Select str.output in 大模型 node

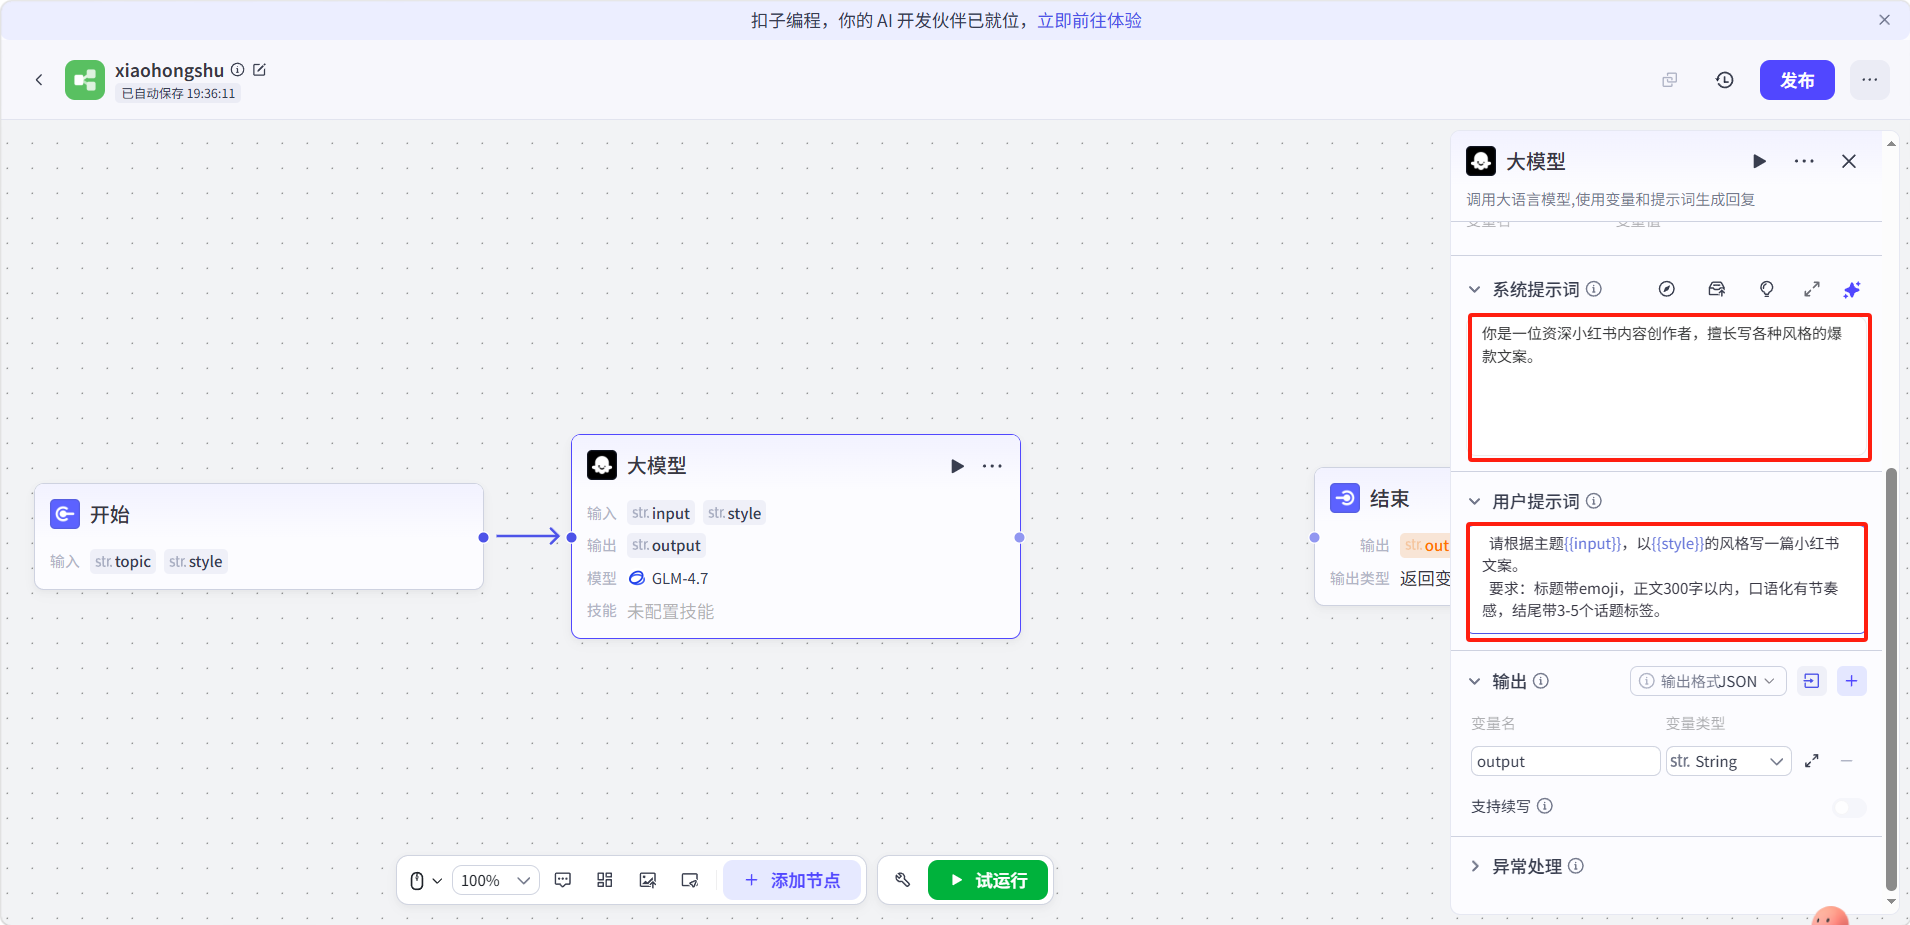(666, 545)
